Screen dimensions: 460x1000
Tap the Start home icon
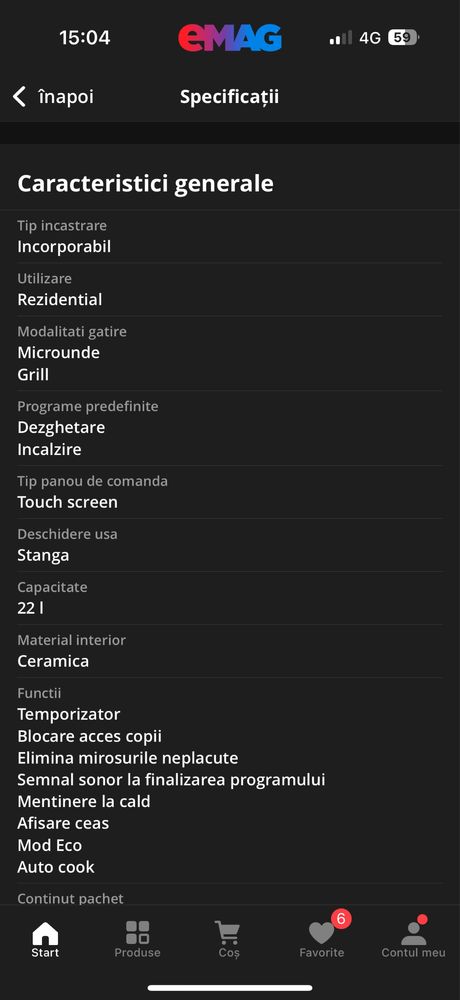[45, 933]
